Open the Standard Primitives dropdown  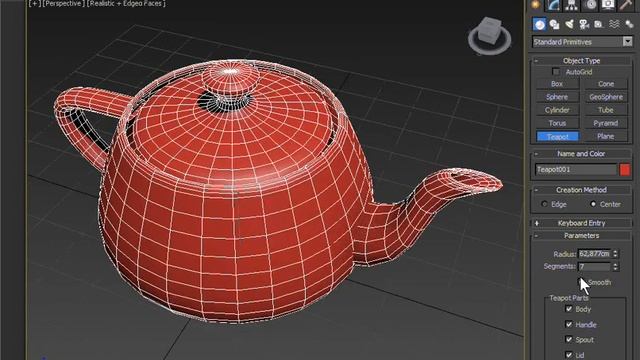click(582, 42)
